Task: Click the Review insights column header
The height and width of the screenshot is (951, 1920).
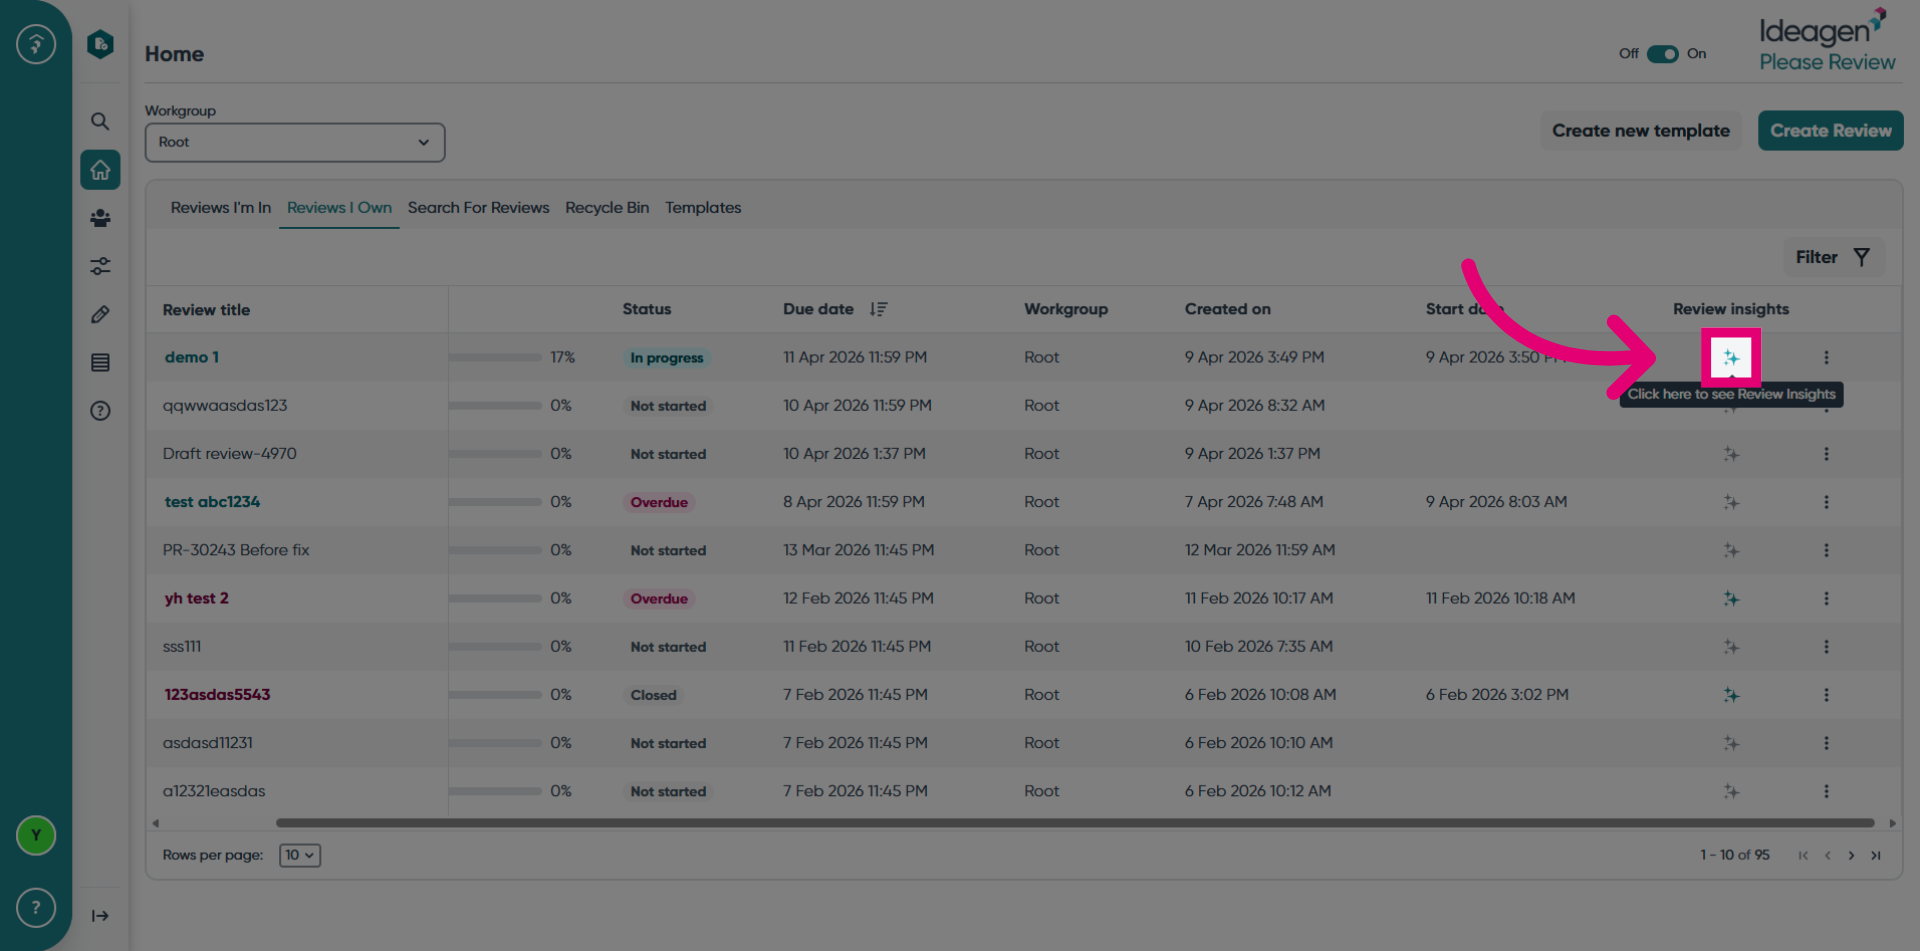Action: pyautogui.click(x=1731, y=309)
